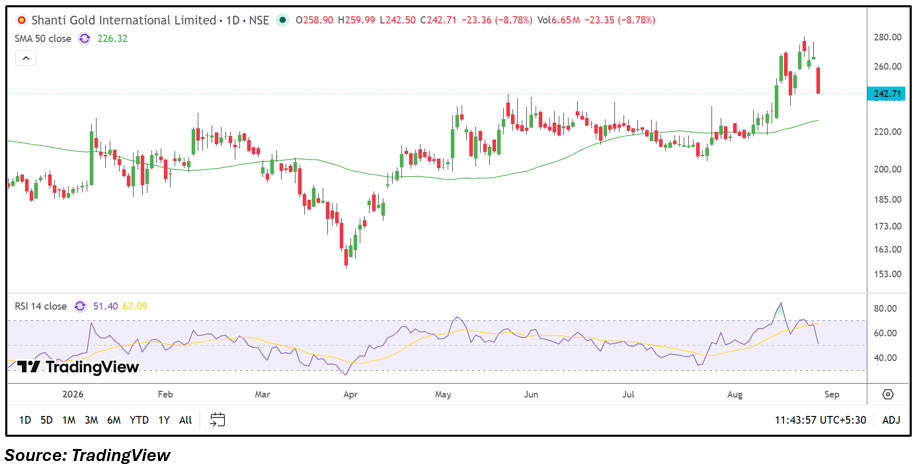Select the 1D time range

coord(25,420)
